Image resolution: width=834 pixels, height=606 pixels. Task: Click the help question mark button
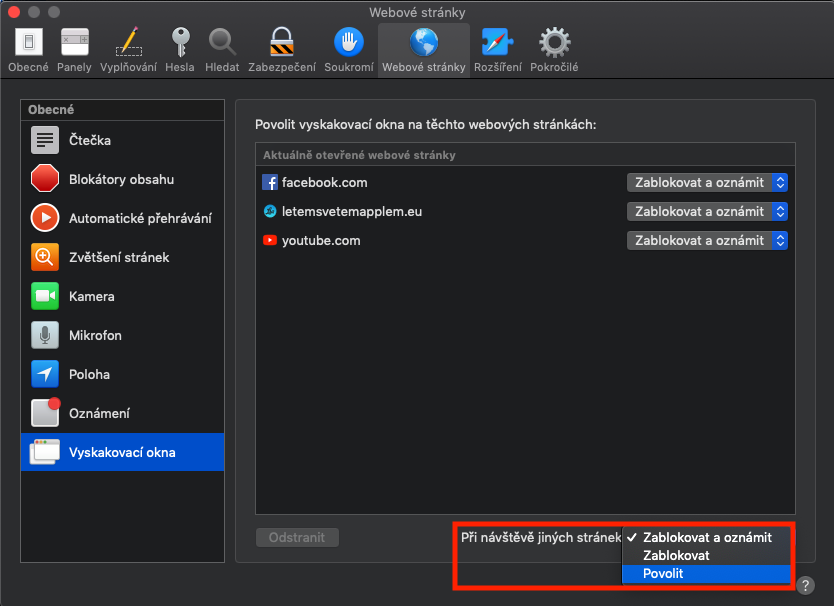(x=805, y=586)
